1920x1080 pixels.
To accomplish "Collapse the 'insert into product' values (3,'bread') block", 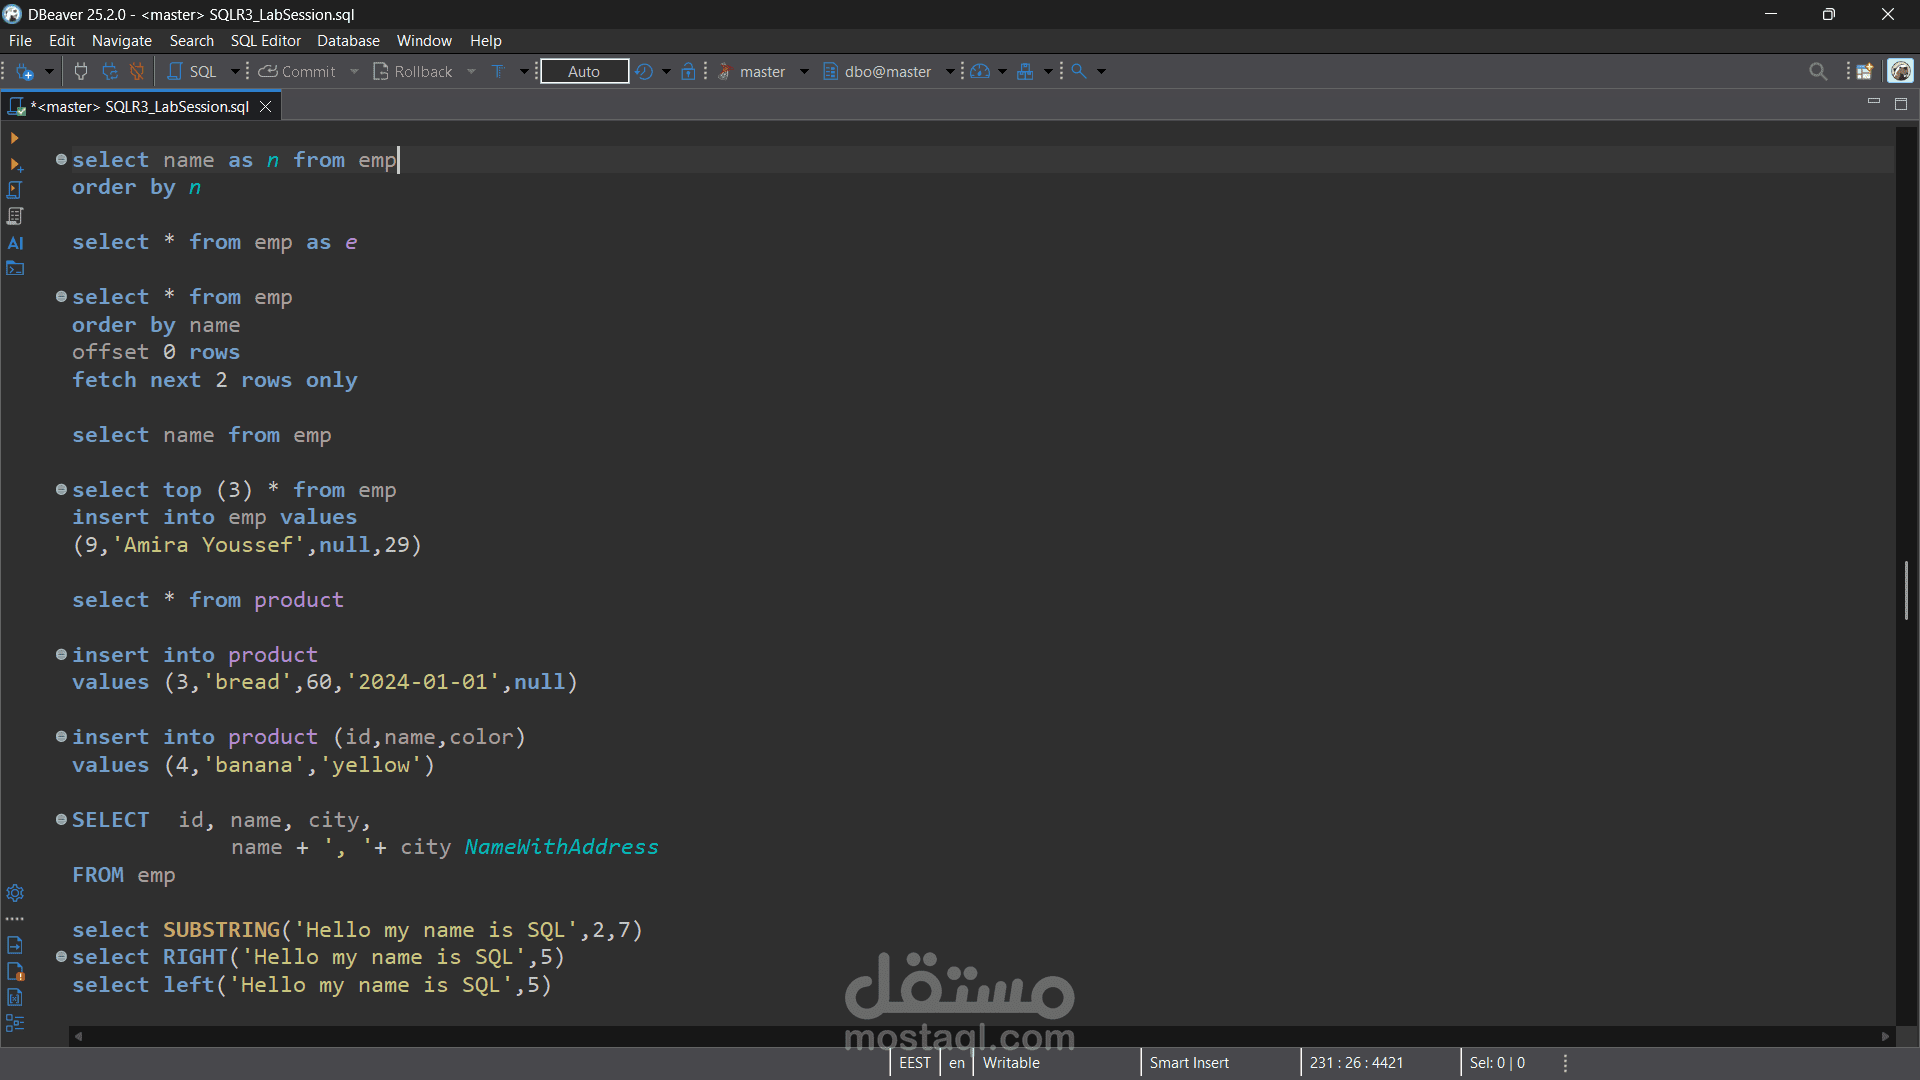I will tap(61, 654).
